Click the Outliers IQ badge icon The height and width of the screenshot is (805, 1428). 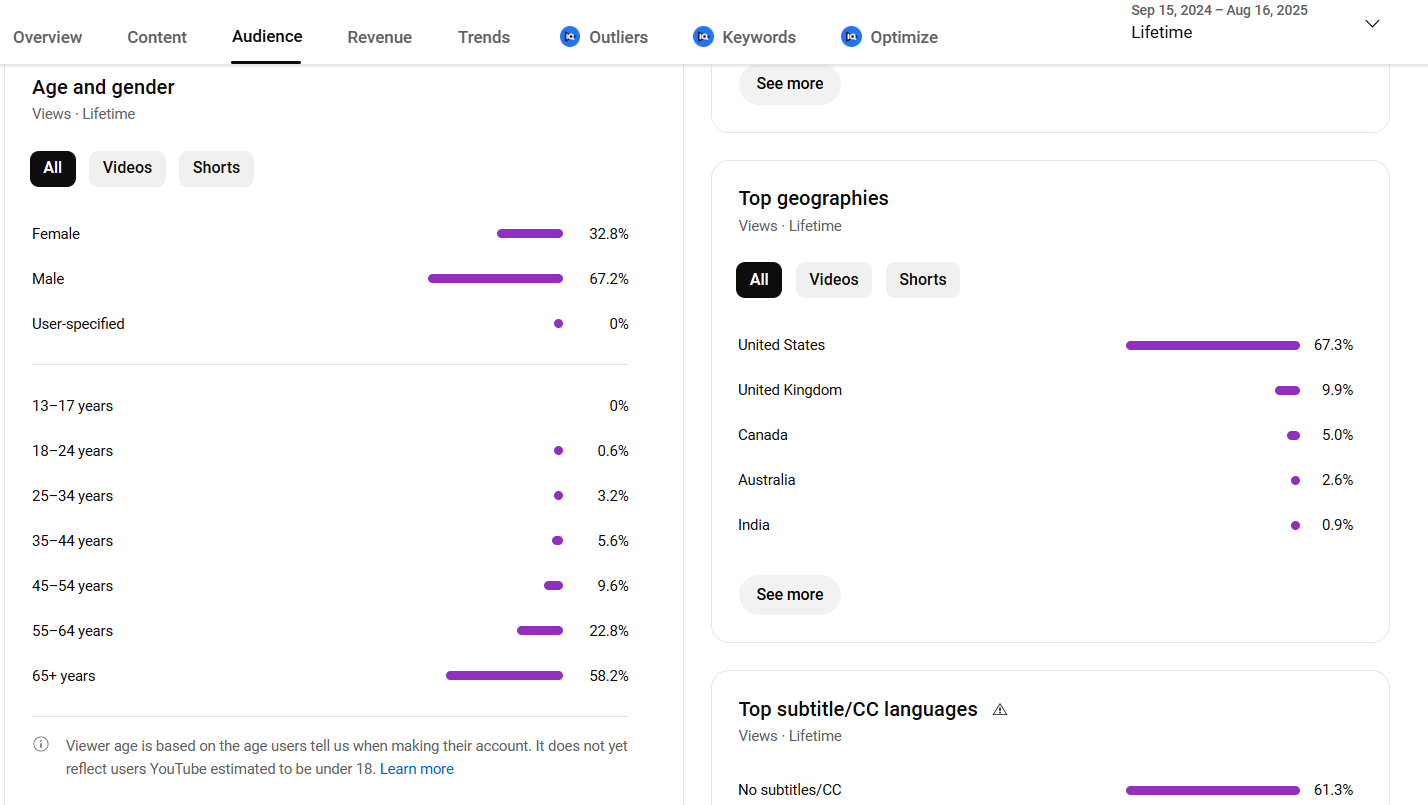570,37
